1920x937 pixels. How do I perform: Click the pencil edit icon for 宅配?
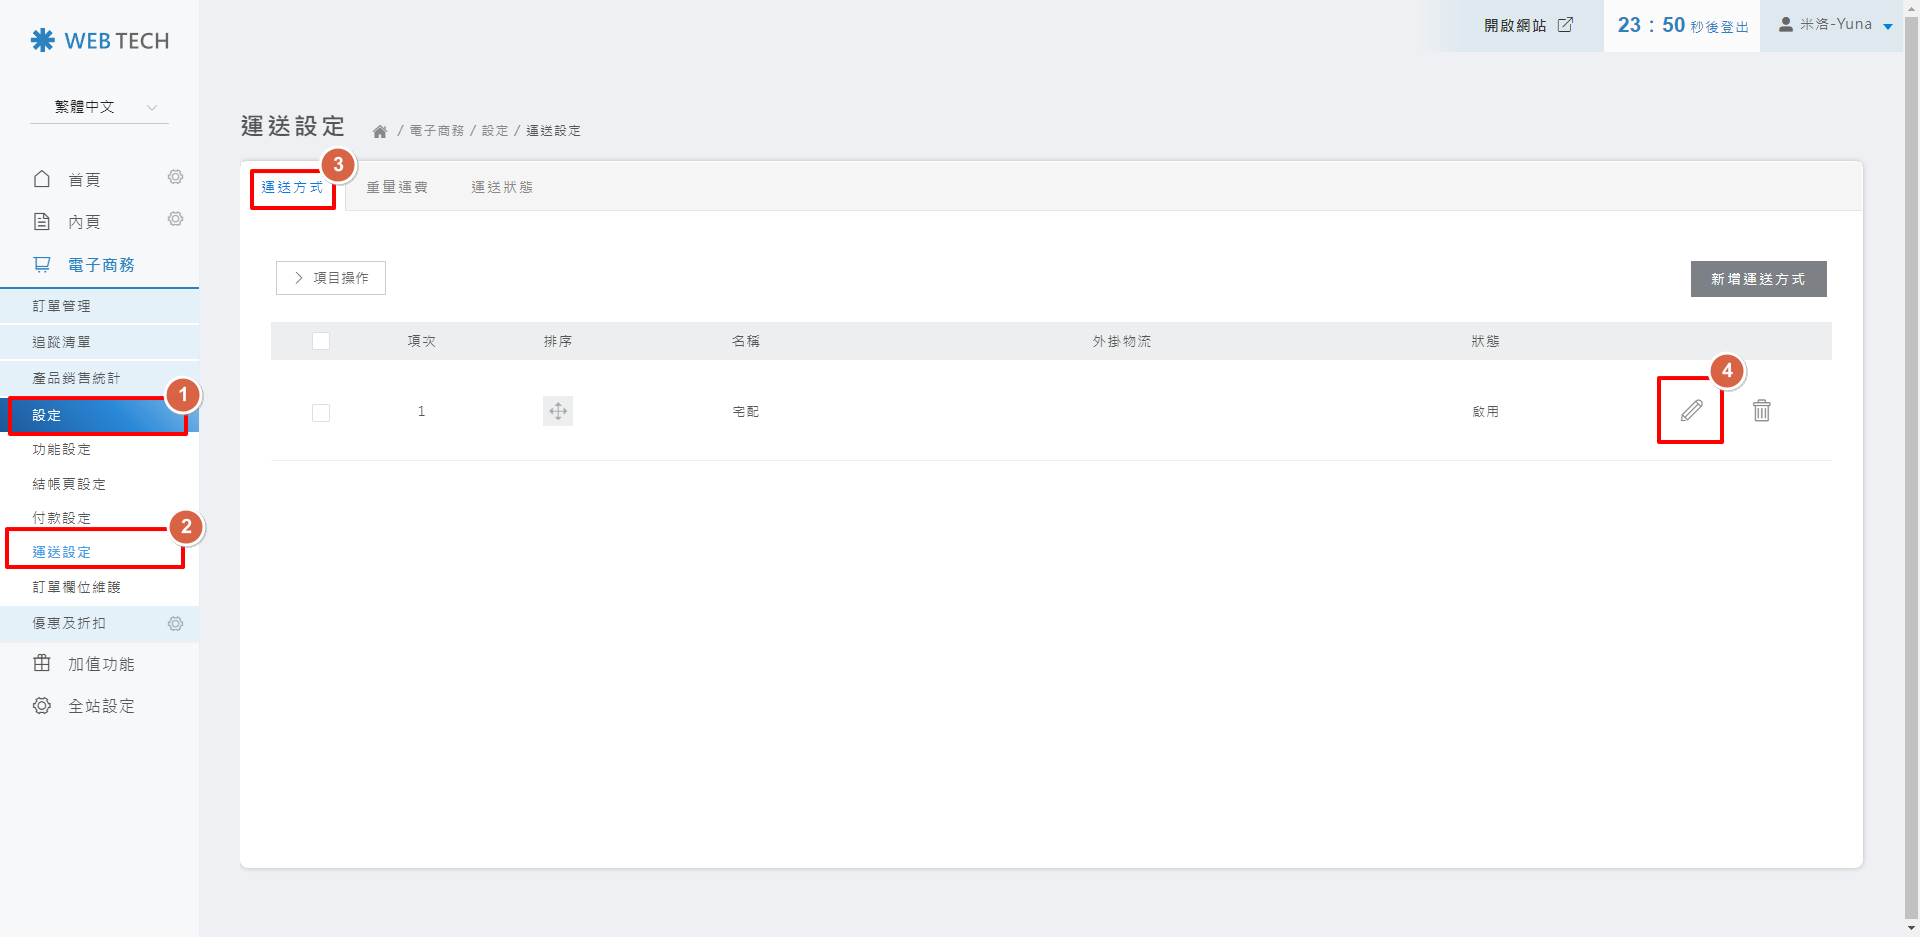(x=1691, y=411)
